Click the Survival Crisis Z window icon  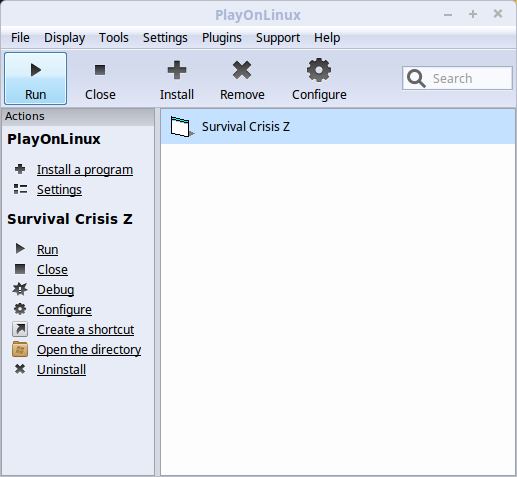(182, 127)
